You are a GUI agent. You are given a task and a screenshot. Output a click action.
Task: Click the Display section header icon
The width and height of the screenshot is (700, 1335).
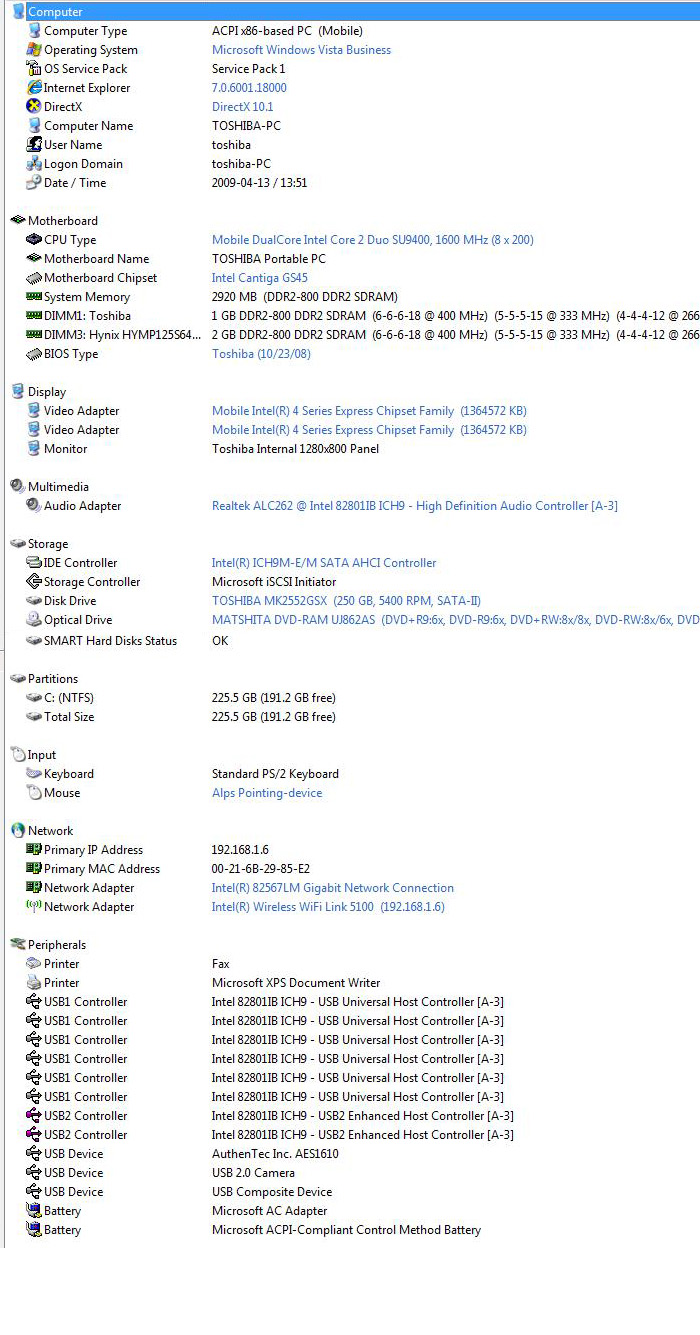tap(18, 392)
